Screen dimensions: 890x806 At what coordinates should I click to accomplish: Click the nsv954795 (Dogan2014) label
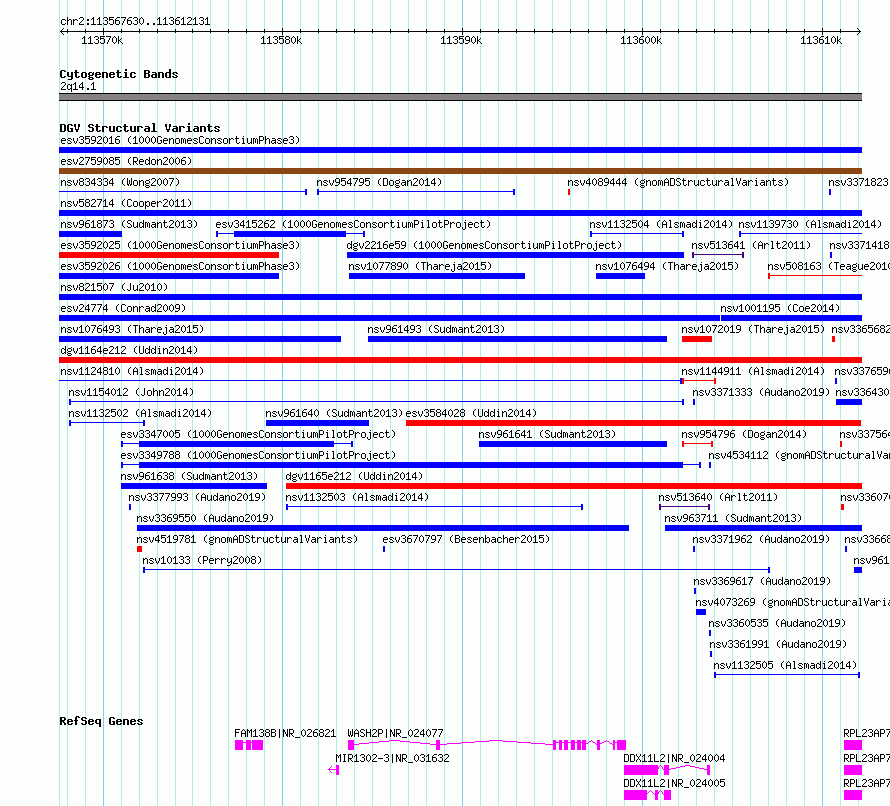(x=379, y=182)
